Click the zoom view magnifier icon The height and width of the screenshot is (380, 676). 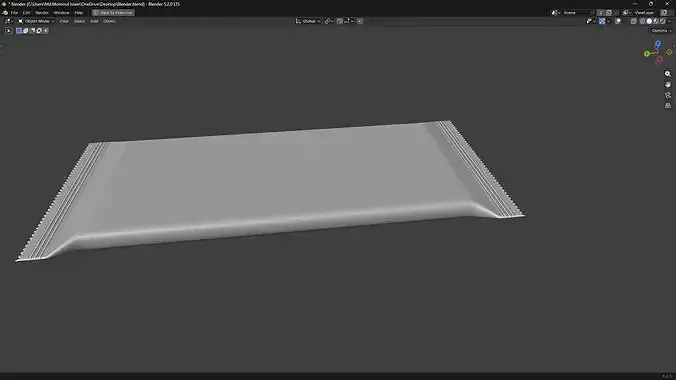668,74
